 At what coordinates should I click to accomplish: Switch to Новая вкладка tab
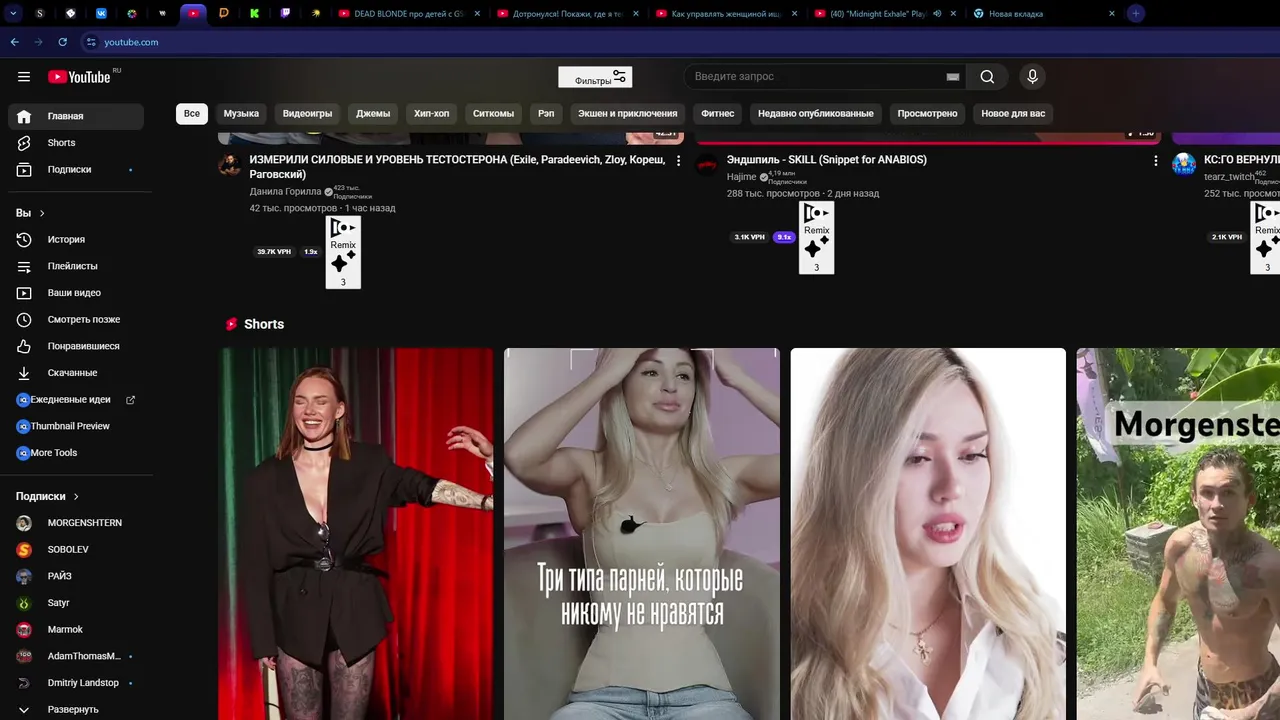[1042, 13]
